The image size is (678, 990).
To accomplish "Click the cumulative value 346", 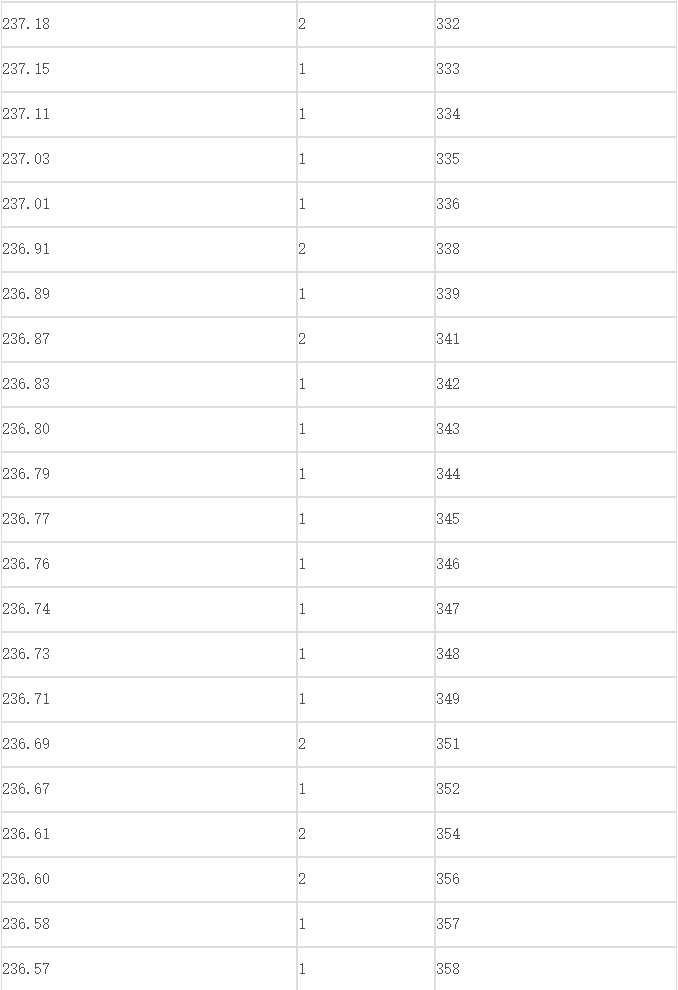I will 556,564.
